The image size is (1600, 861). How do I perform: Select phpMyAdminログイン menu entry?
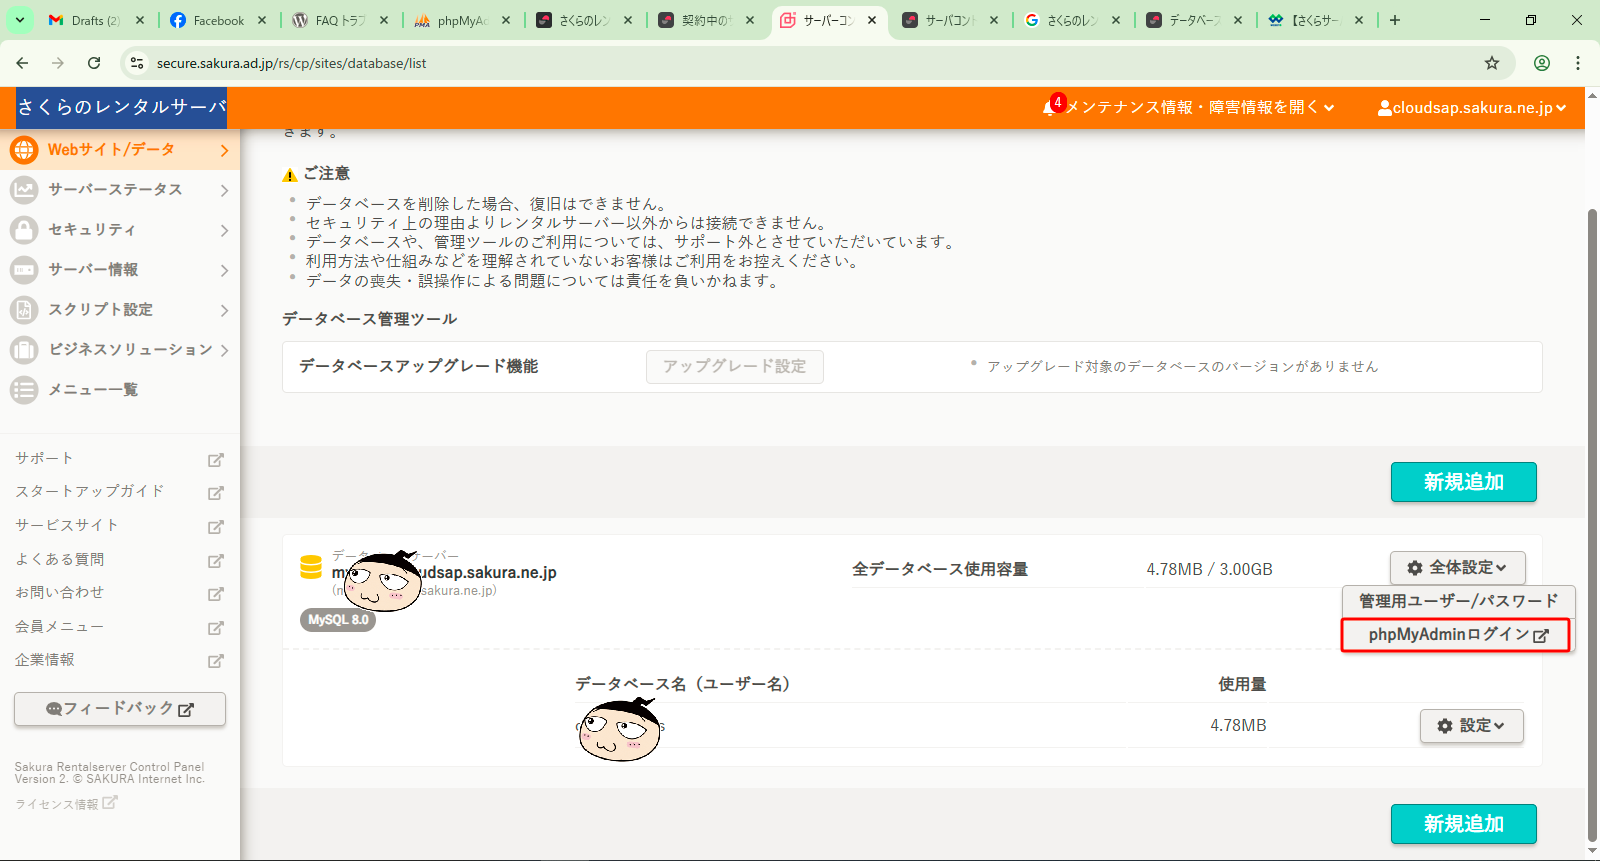[1456, 635]
